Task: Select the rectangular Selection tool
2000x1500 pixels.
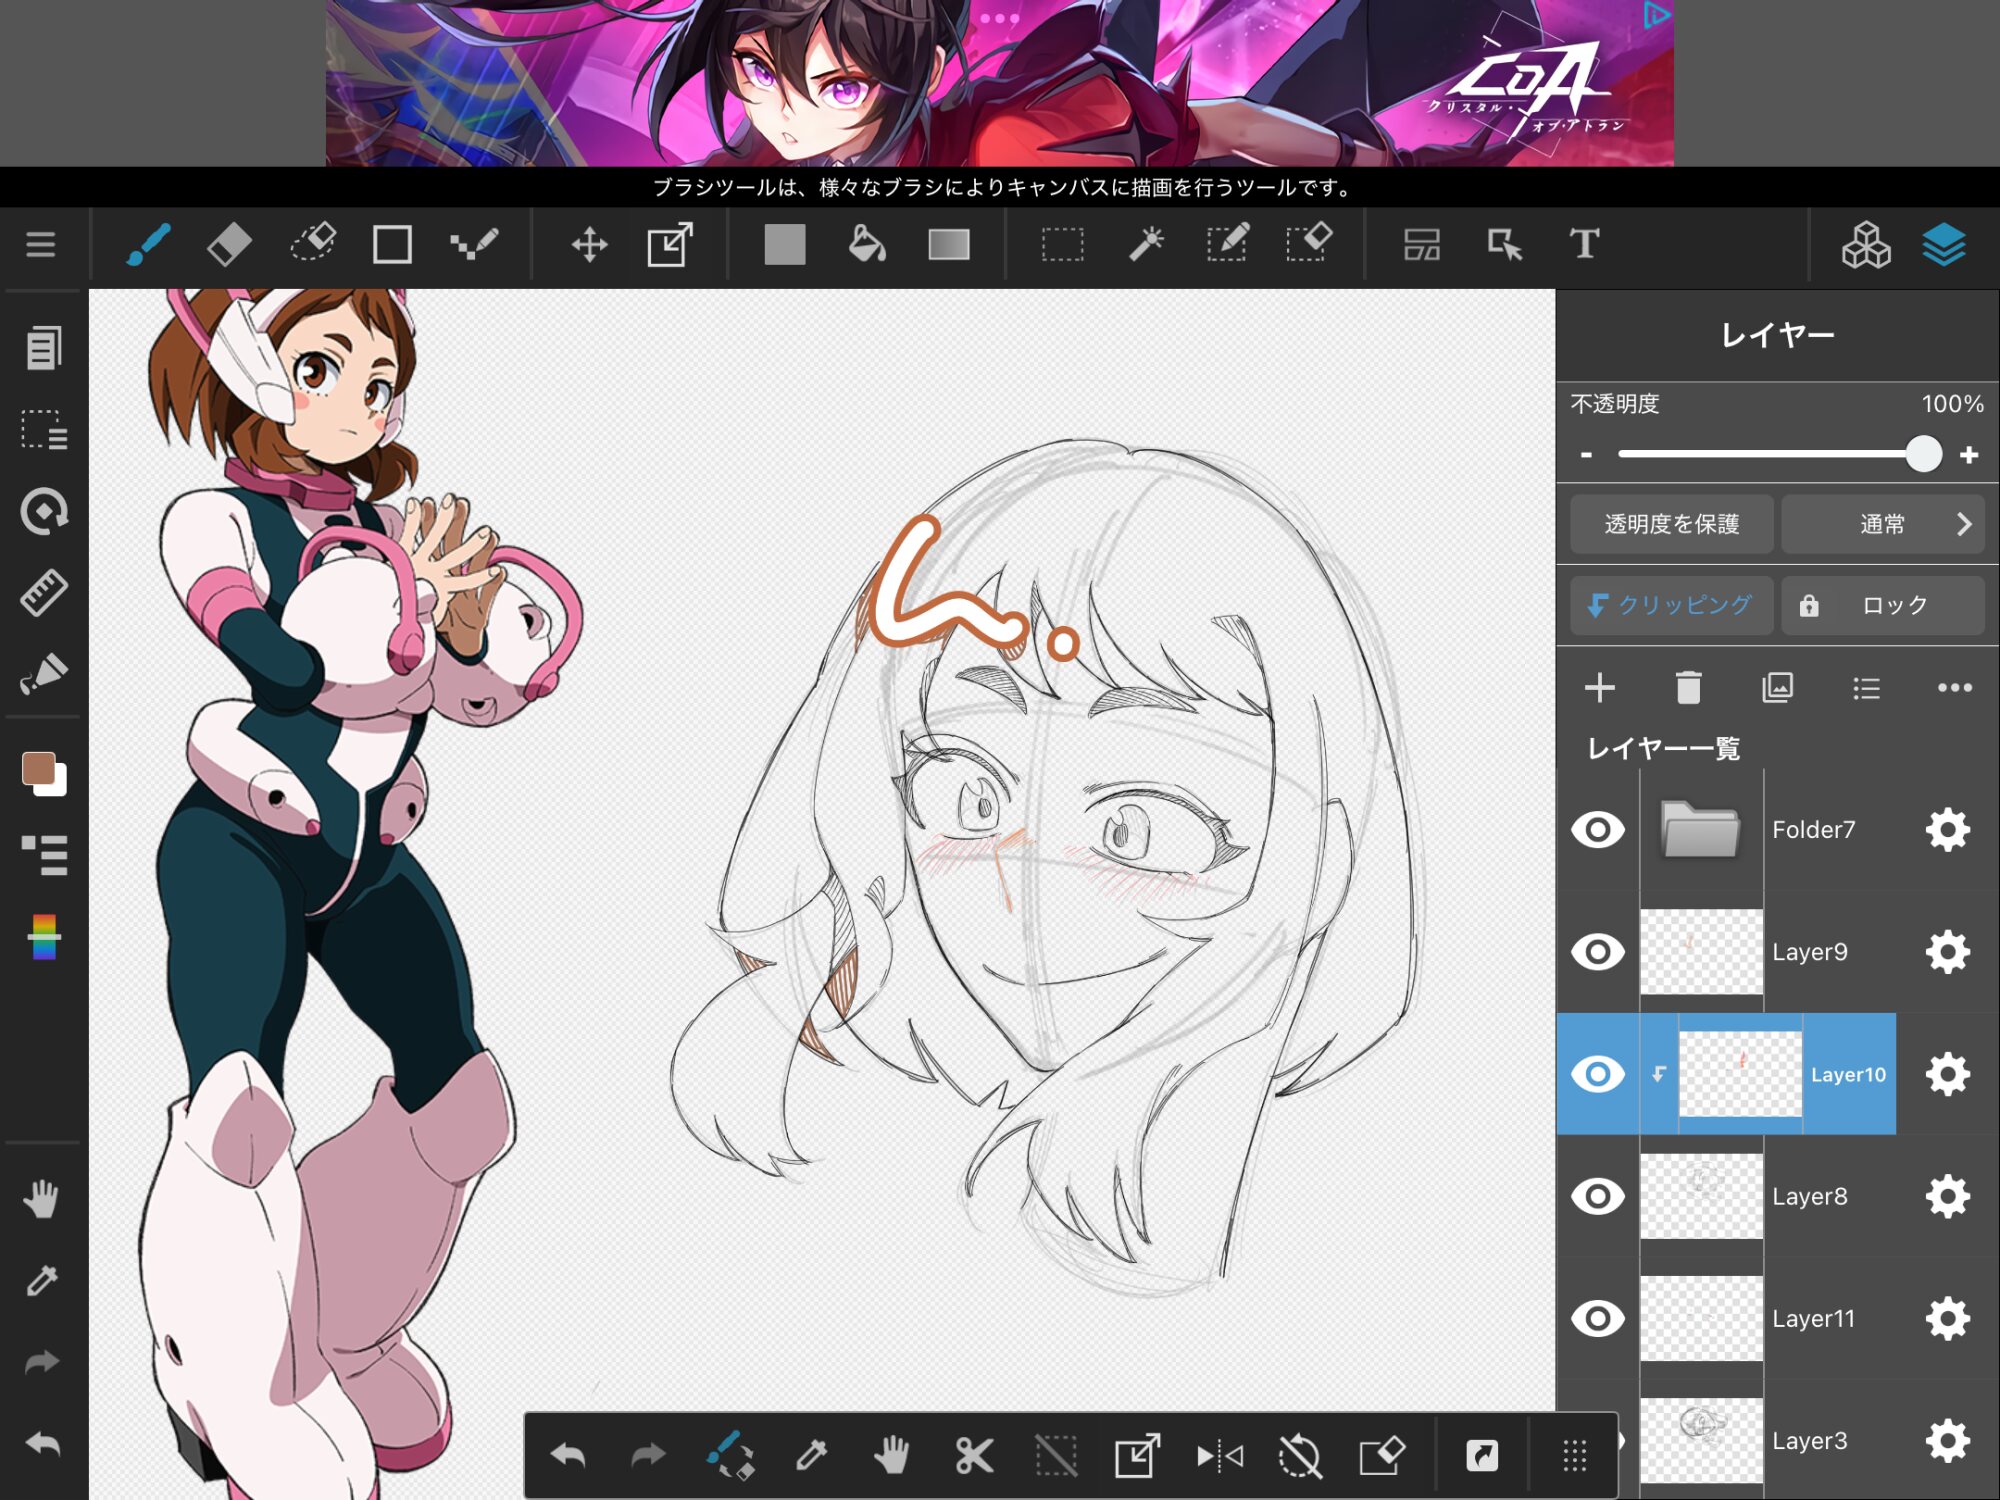Action: pos(1062,244)
